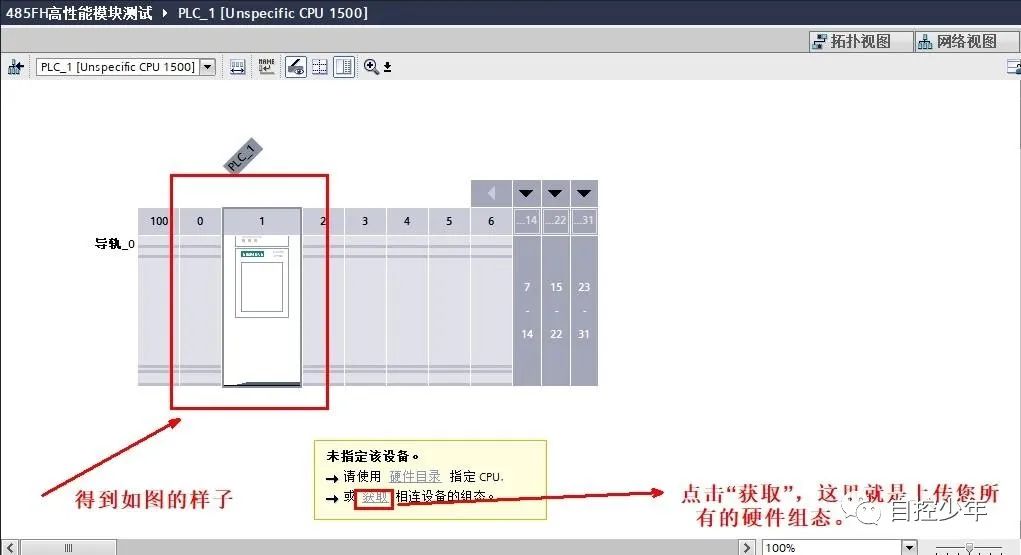The height and width of the screenshot is (555, 1021).
Task: Click rack slot header 3
Action: pyautogui.click(x=365, y=221)
